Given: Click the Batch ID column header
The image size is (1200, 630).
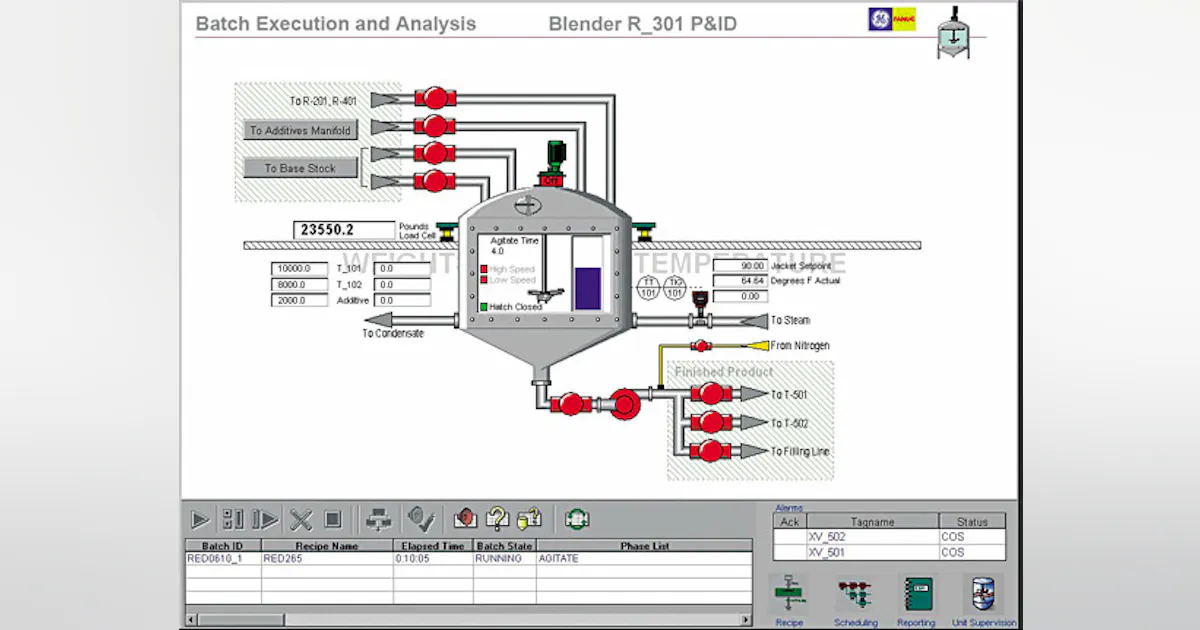Looking at the screenshot, I should click(x=222, y=546).
